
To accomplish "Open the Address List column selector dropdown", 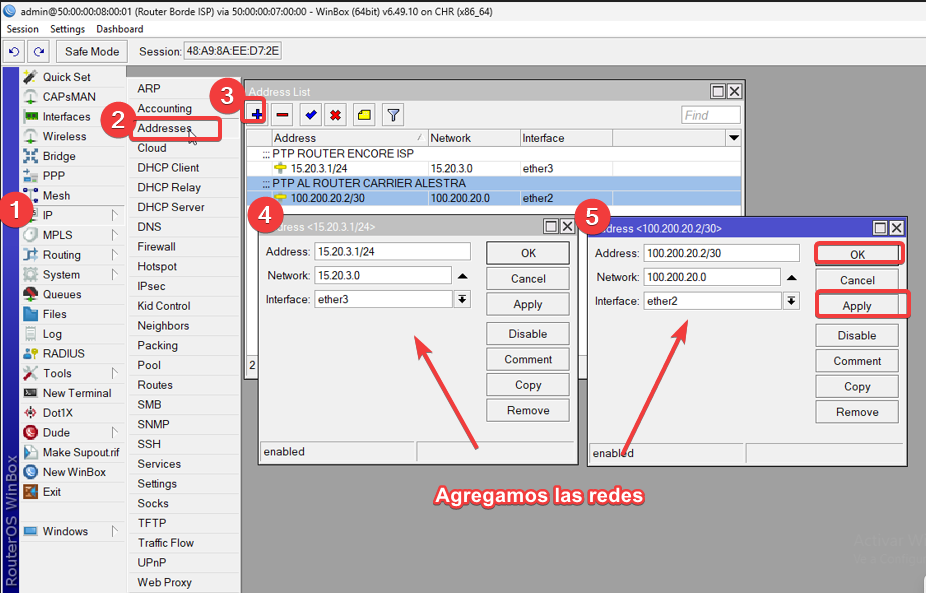I will coord(733,138).
